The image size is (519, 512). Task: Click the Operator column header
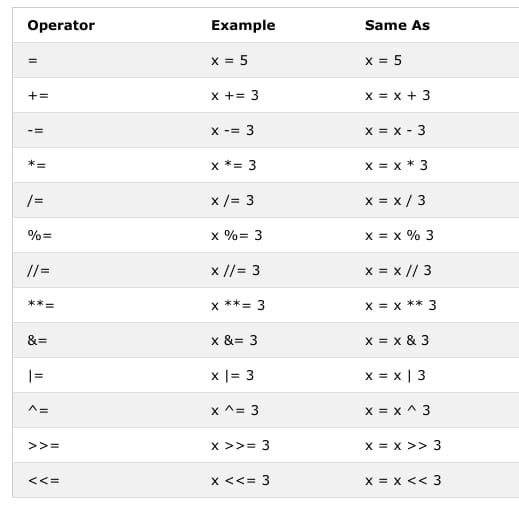[x=61, y=25]
